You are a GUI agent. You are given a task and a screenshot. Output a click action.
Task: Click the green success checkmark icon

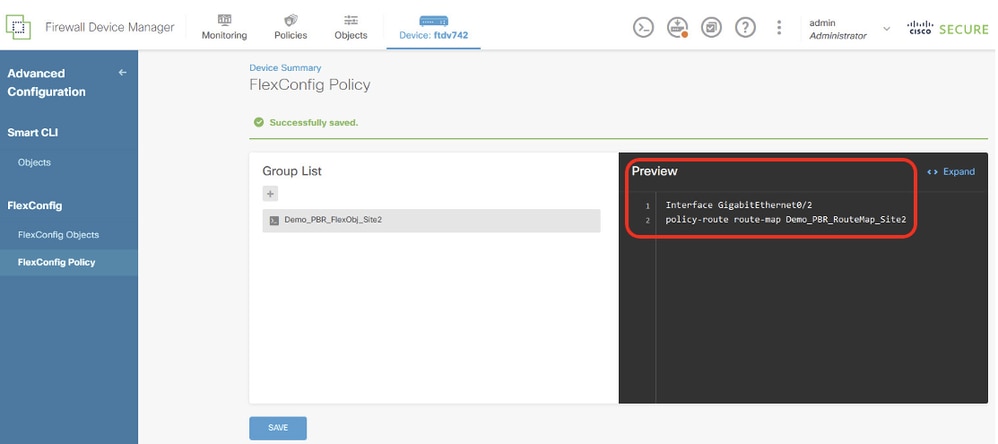pyautogui.click(x=258, y=122)
